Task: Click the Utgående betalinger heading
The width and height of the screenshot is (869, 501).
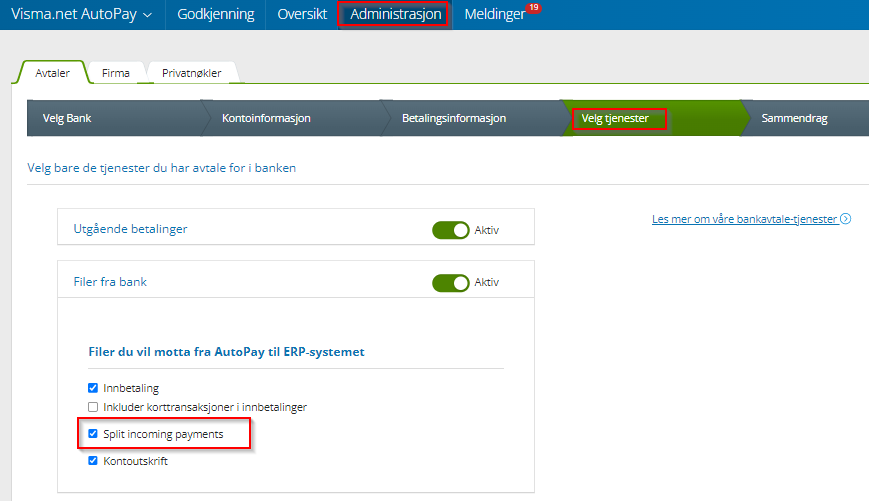Action: tap(130, 229)
